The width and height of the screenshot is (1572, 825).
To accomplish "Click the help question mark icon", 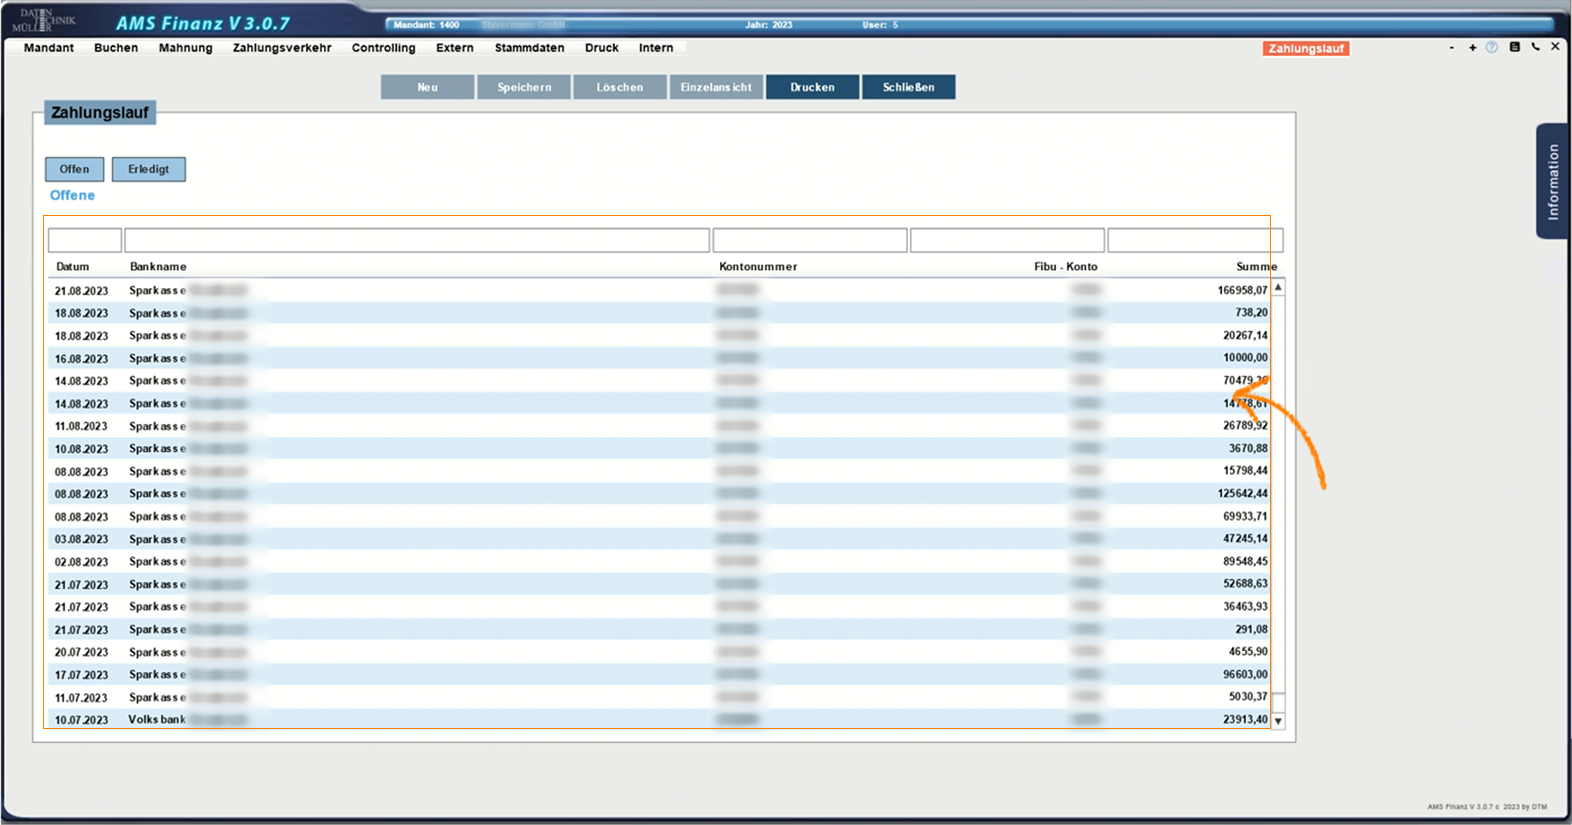I will click(x=1491, y=47).
